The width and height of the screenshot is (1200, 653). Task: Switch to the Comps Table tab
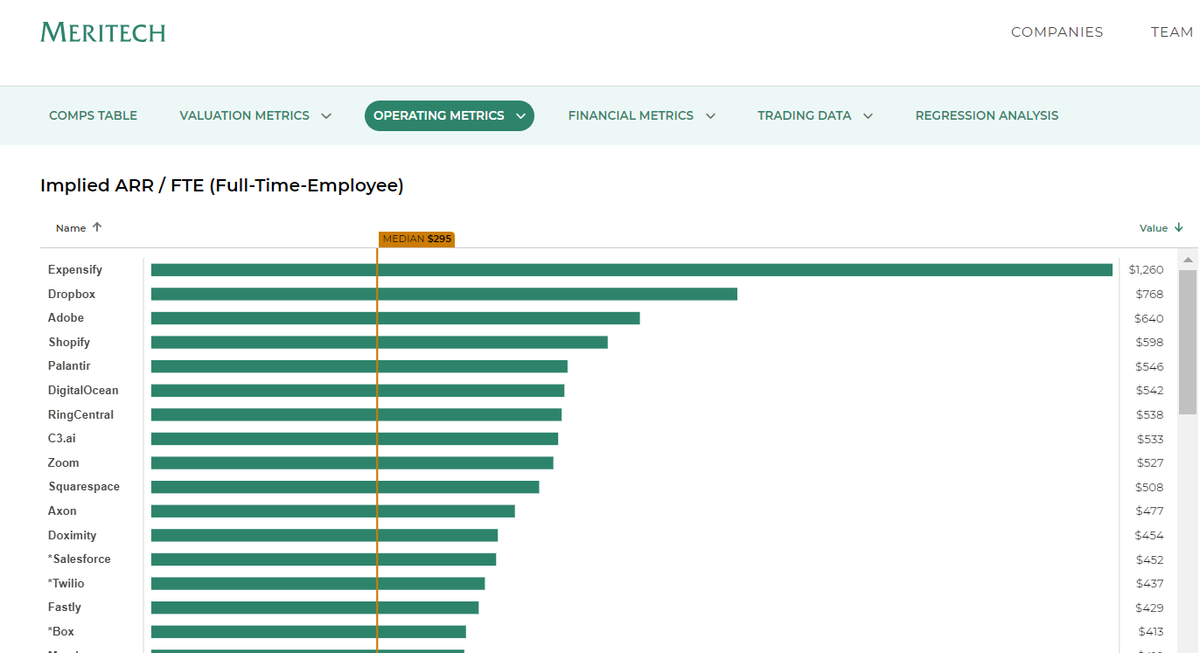click(93, 116)
